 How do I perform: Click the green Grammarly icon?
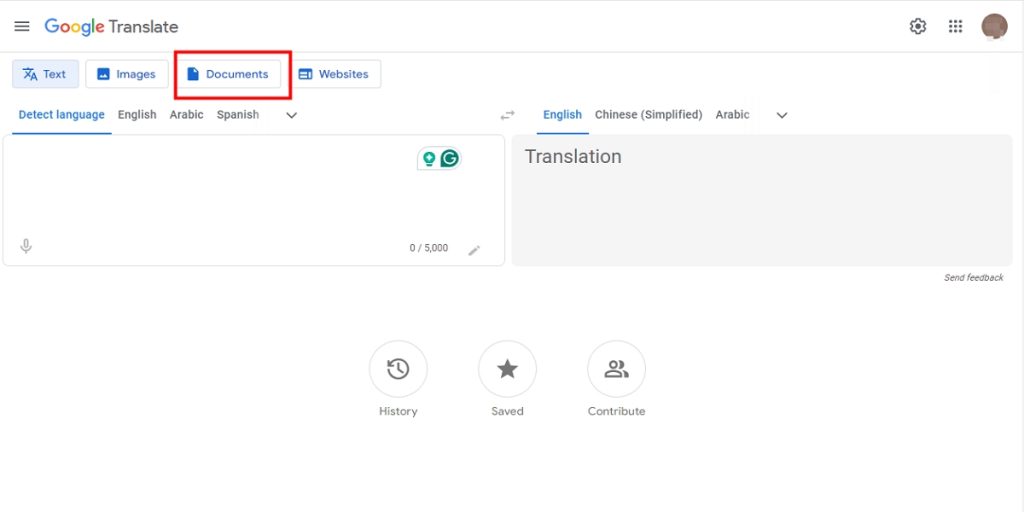pyautogui.click(x=450, y=158)
